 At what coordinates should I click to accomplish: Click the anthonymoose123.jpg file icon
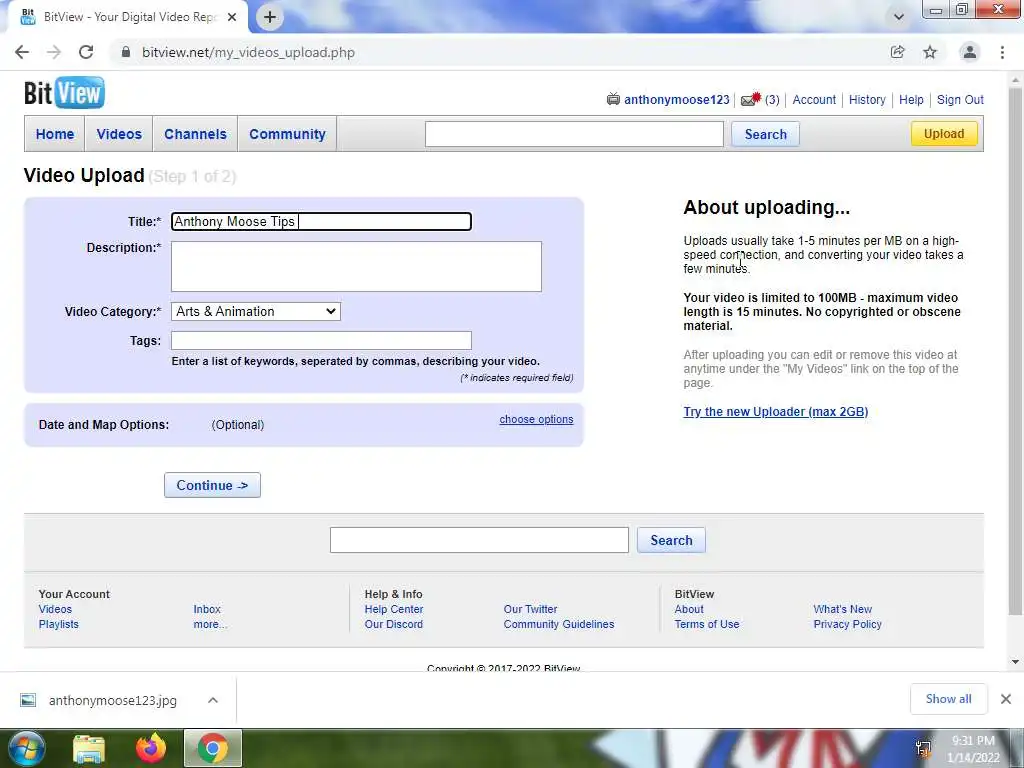click(27, 700)
